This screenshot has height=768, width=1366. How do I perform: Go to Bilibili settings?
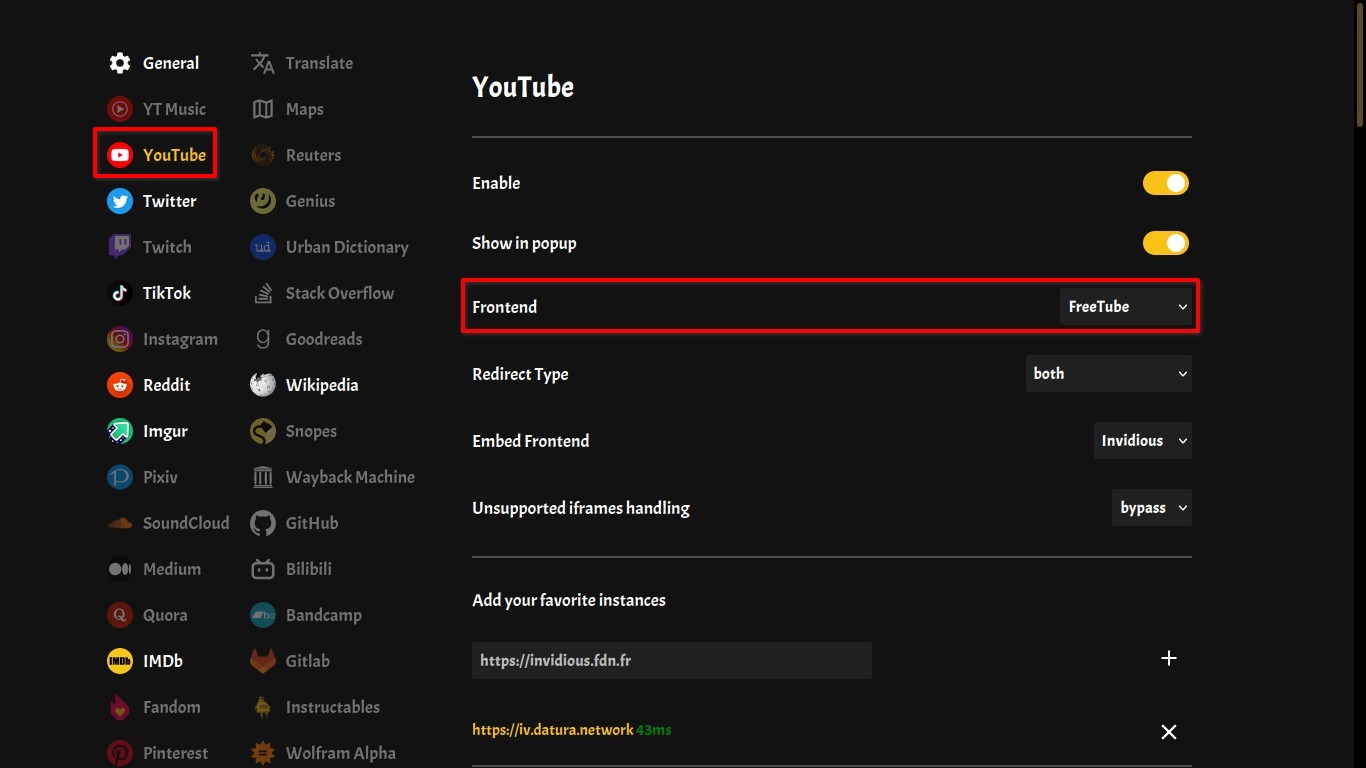point(291,569)
